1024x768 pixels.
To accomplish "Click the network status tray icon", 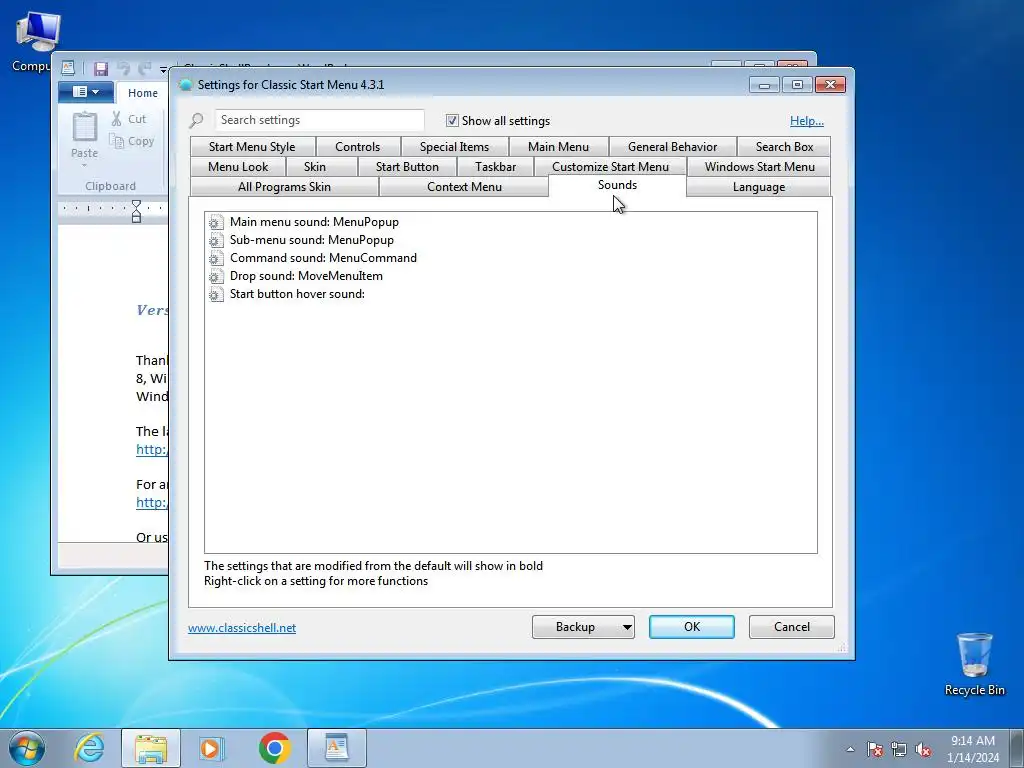I will click(x=899, y=749).
